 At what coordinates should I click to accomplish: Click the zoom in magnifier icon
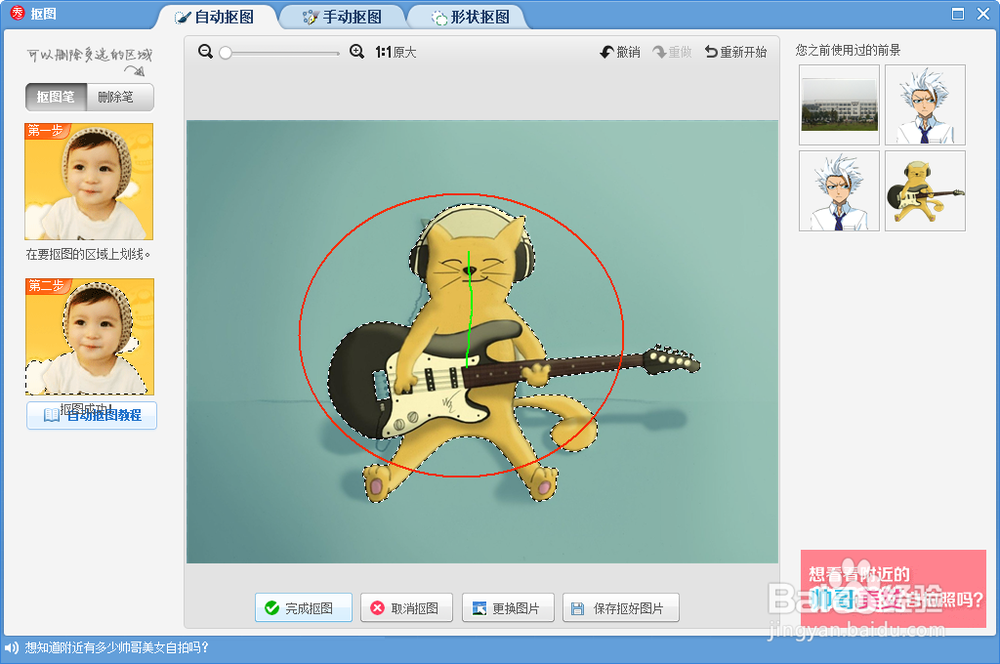pos(357,52)
